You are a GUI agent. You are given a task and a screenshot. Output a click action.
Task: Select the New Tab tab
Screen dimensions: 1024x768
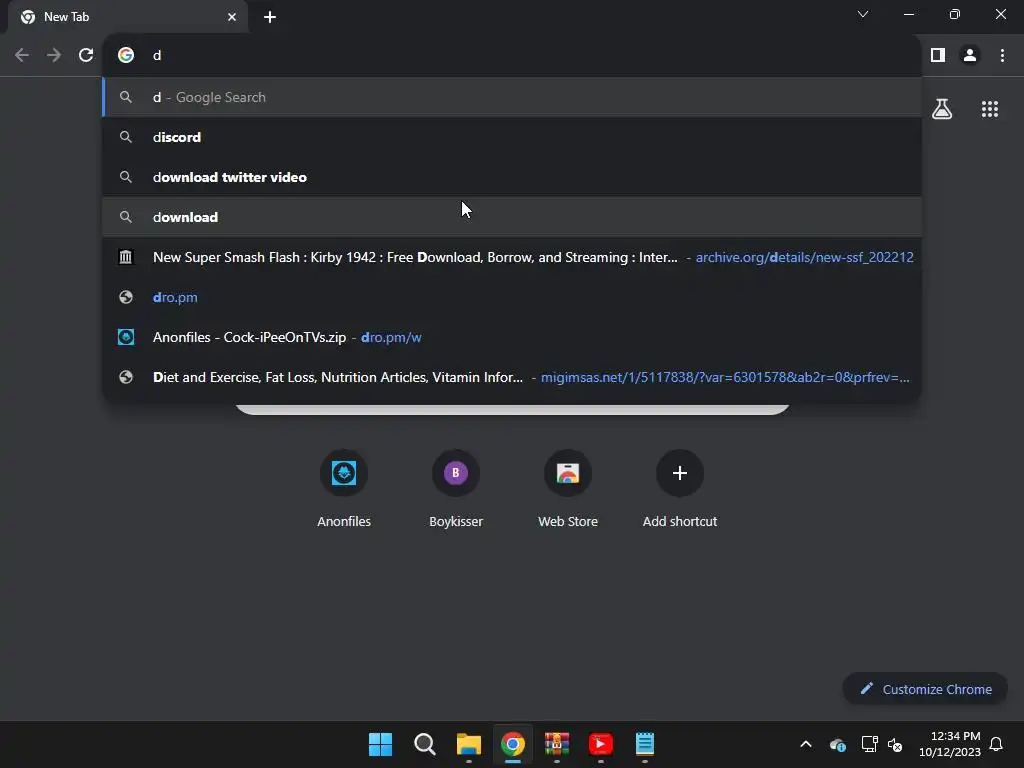point(127,17)
